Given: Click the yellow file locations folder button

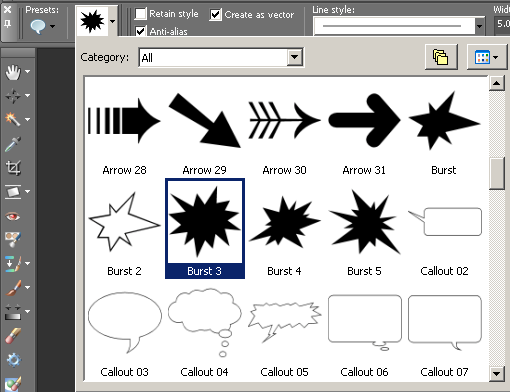Looking at the screenshot, I should click(x=441, y=57).
